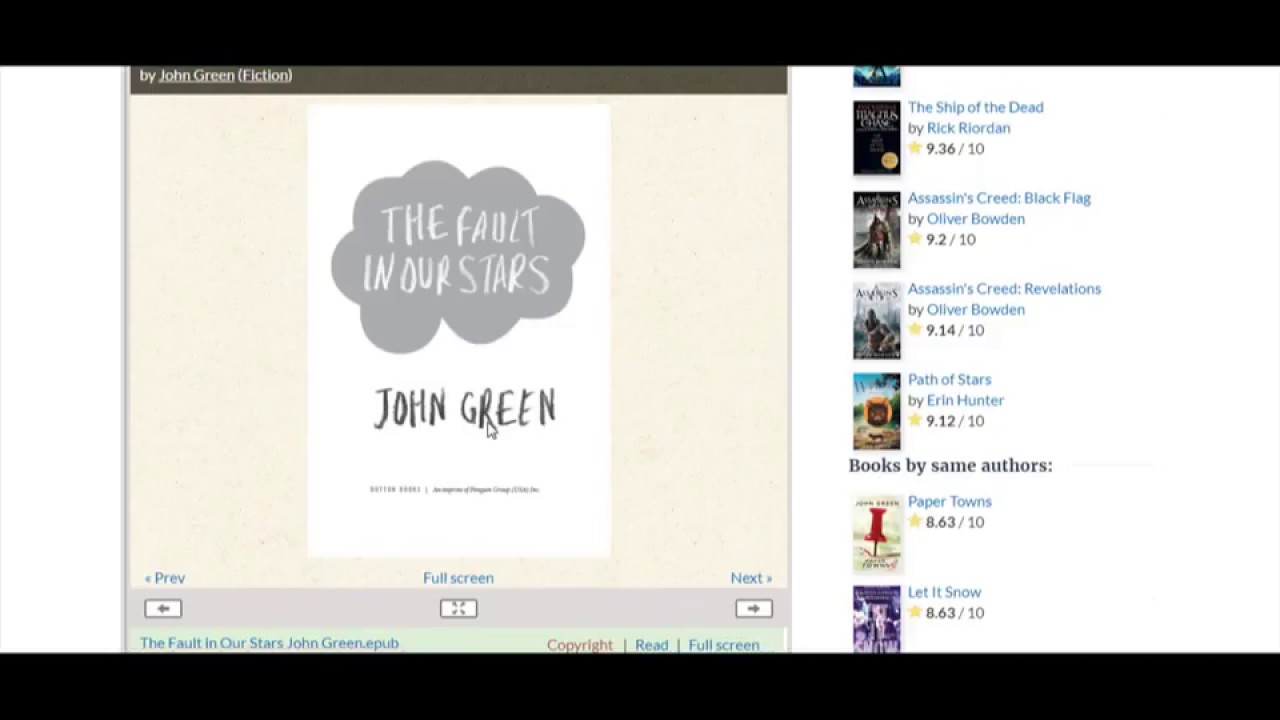The height and width of the screenshot is (720, 1280).
Task: Click the Copyright link
Action: coord(580,644)
